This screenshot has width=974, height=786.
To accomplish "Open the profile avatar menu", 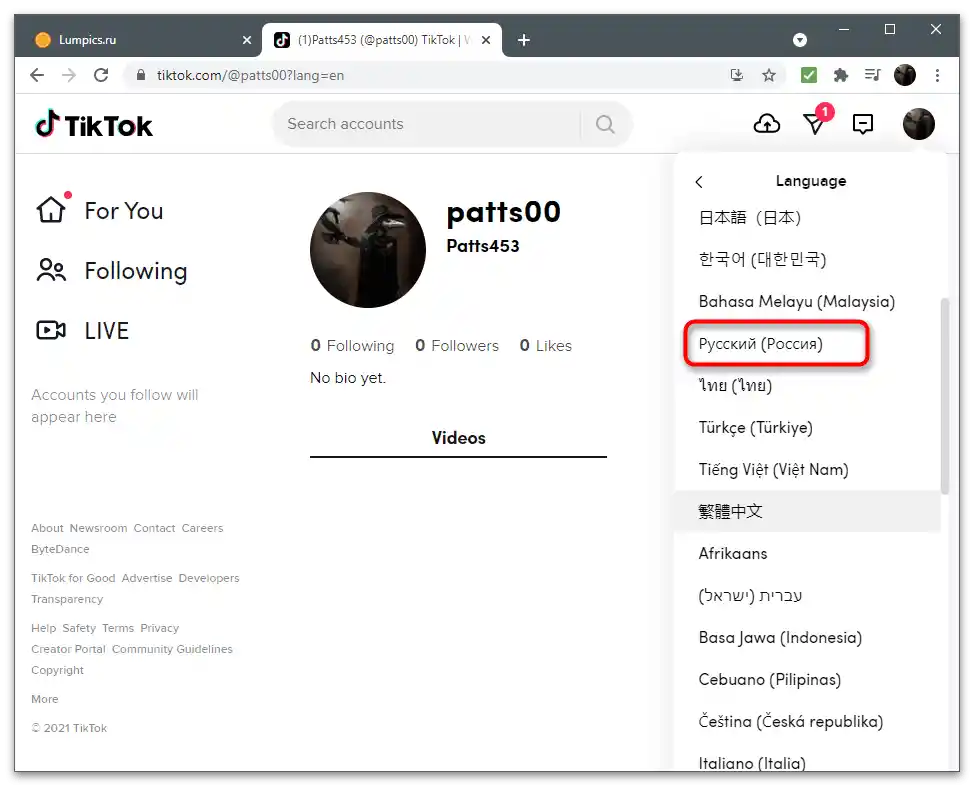I will pyautogui.click(x=918, y=124).
